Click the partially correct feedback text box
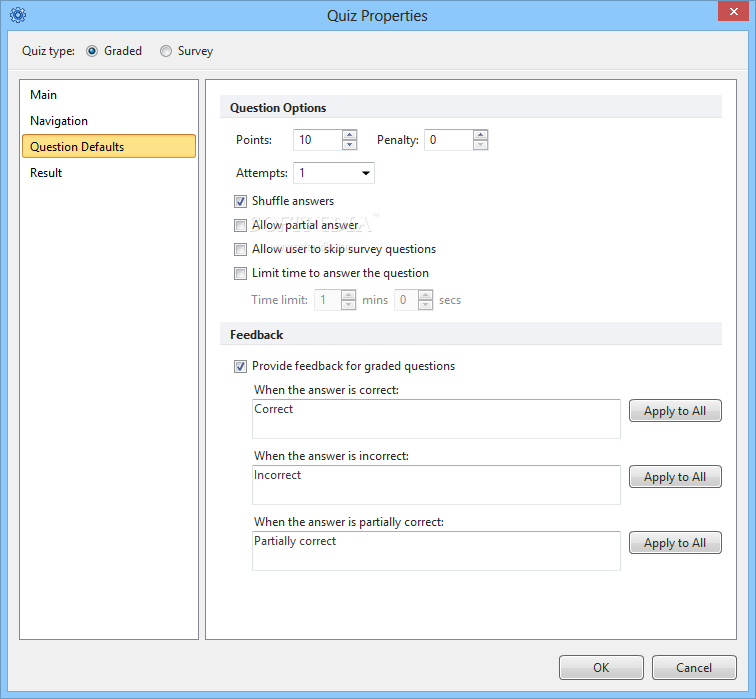 tap(436, 551)
